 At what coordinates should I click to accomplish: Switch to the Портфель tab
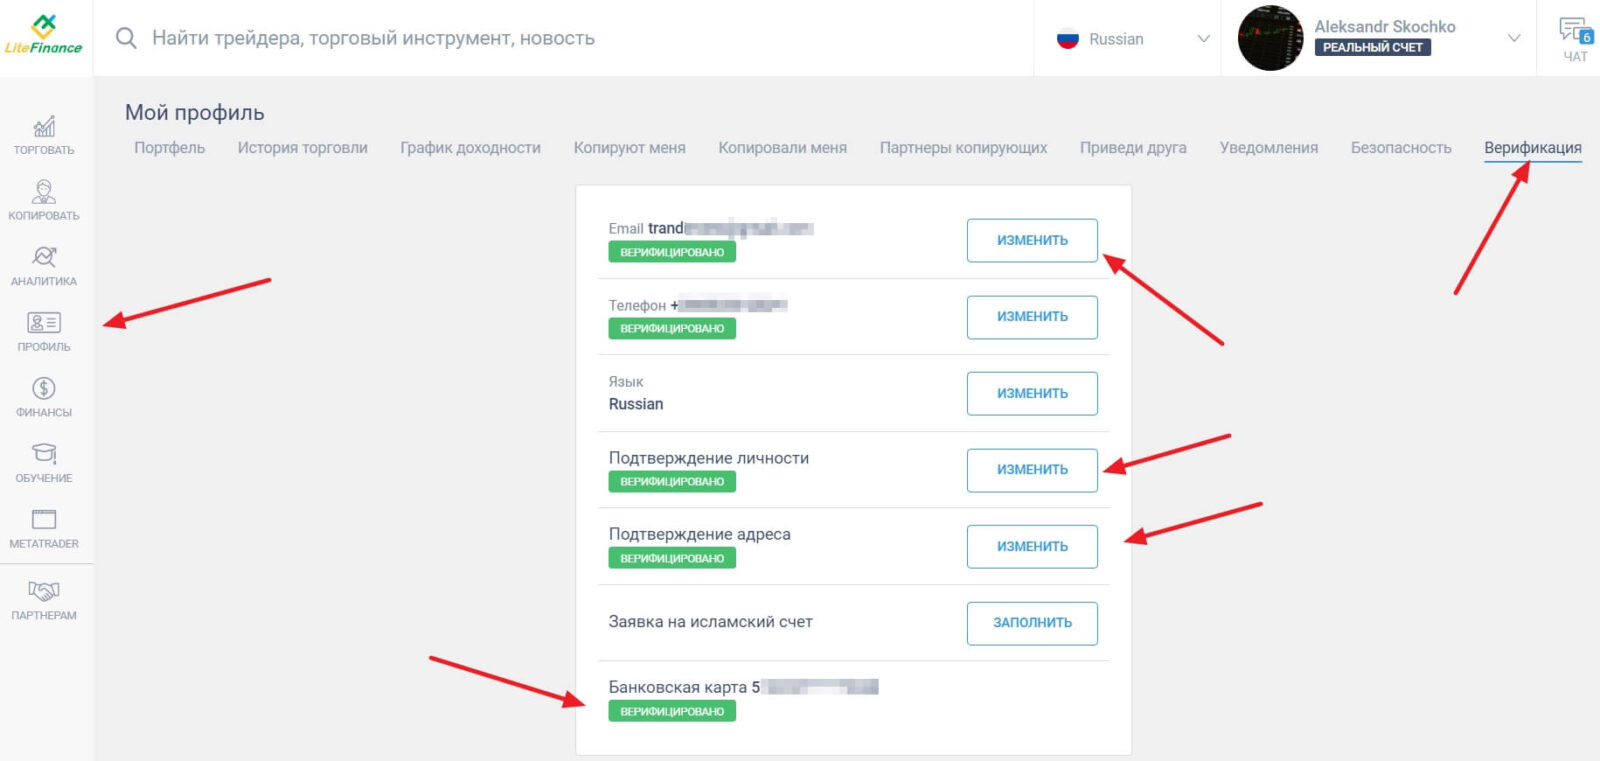coord(170,148)
